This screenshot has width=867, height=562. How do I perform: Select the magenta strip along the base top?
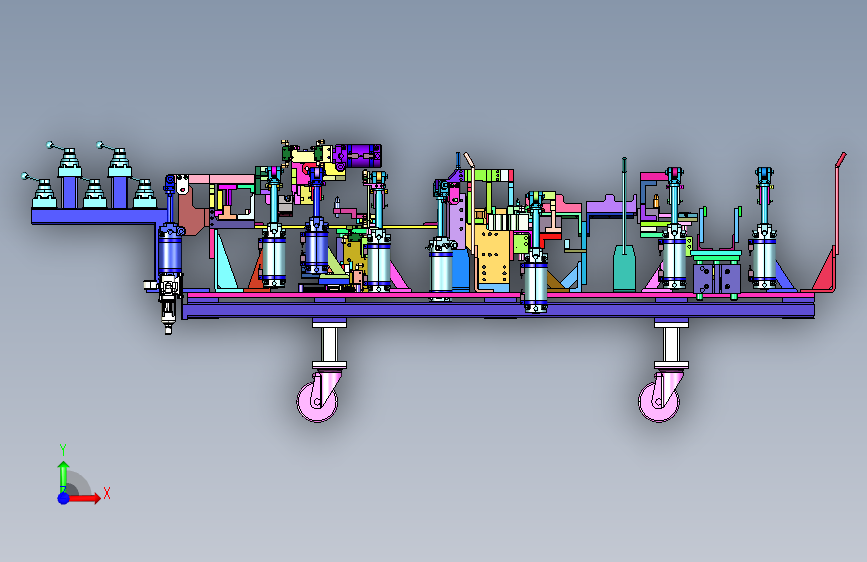pyautogui.click(x=500, y=295)
